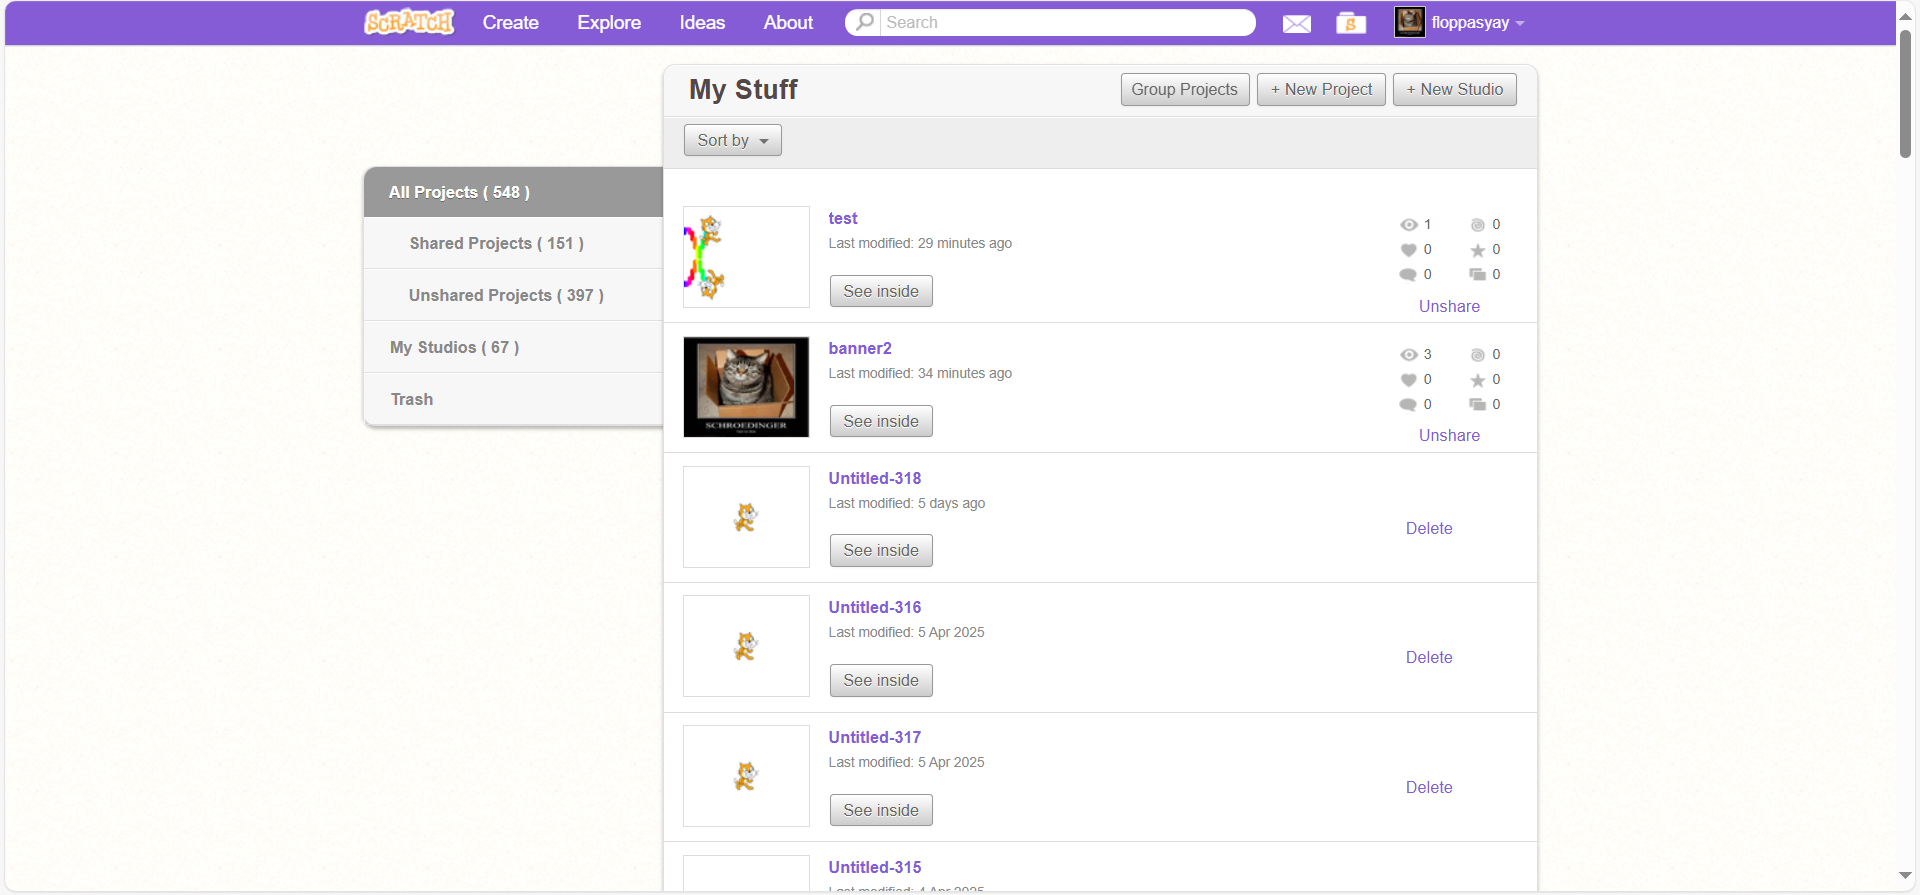
Task: Open the Untitled-315 title link
Action: coord(874,867)
